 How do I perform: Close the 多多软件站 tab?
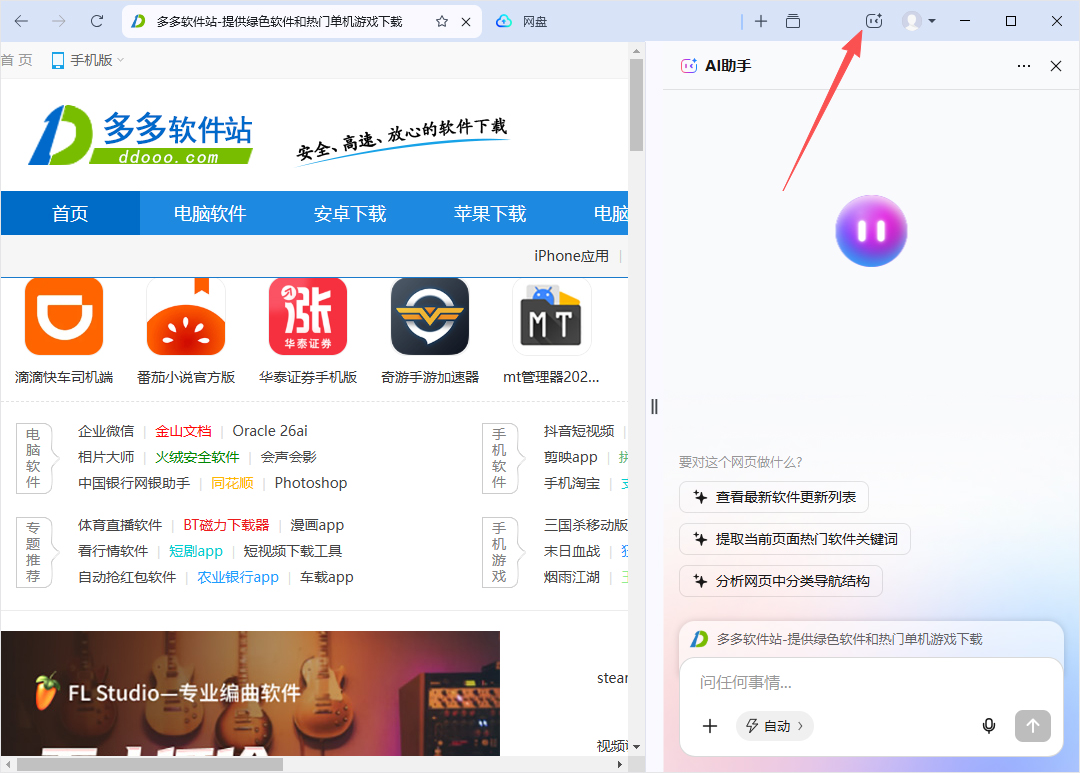point(466,21)
